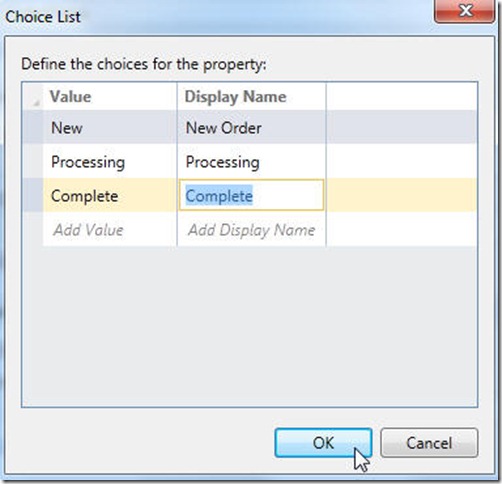
Task: Confirm the choice list with OK
Action: [x=323, y=443]
